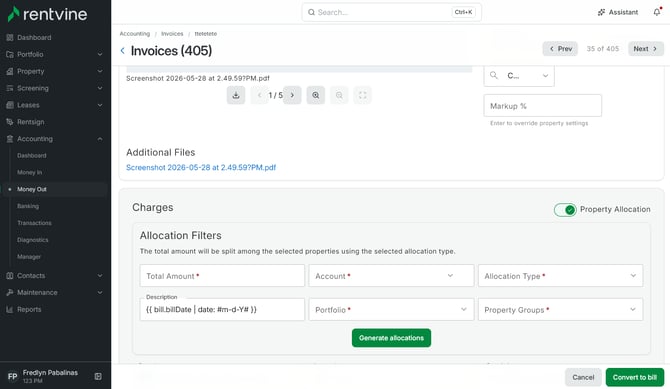The image size is (670, 389).
Task: Click the Total Amount field
Action: coord(222,276)
